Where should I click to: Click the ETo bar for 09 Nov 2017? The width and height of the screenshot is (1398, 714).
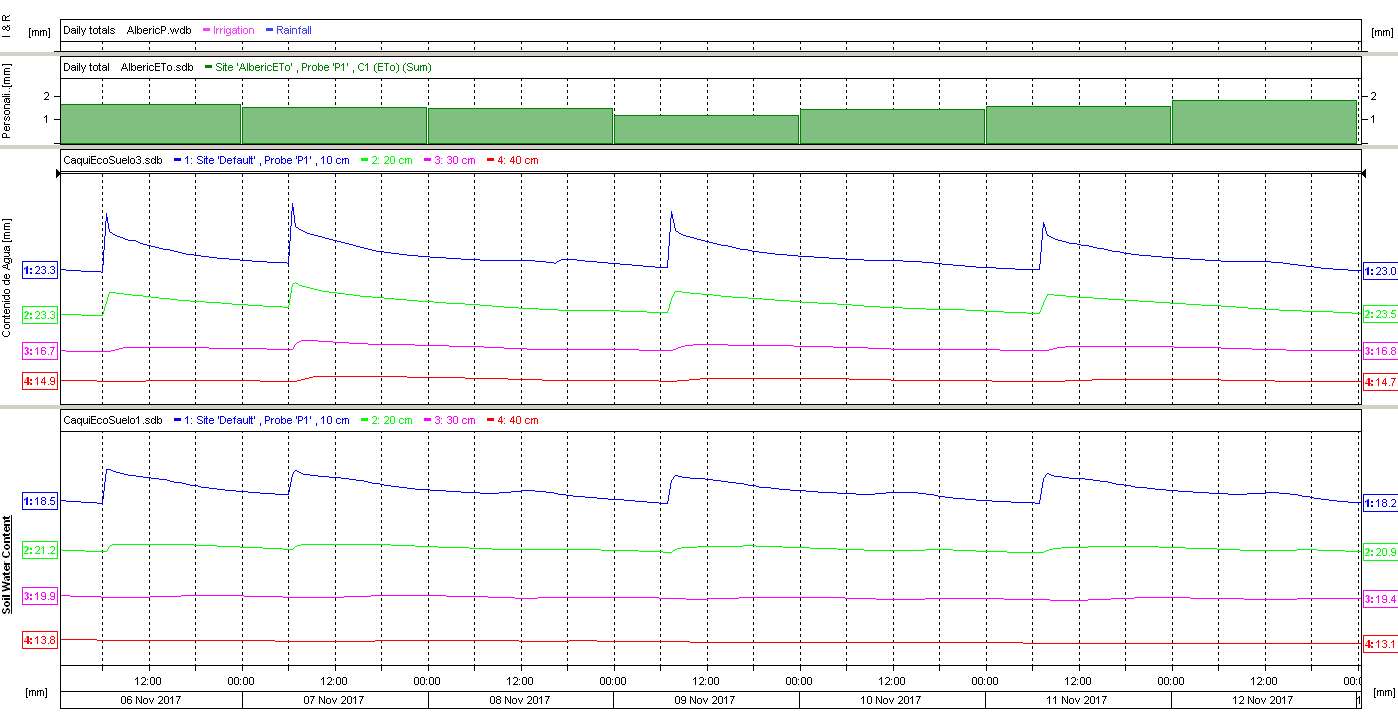706,130
